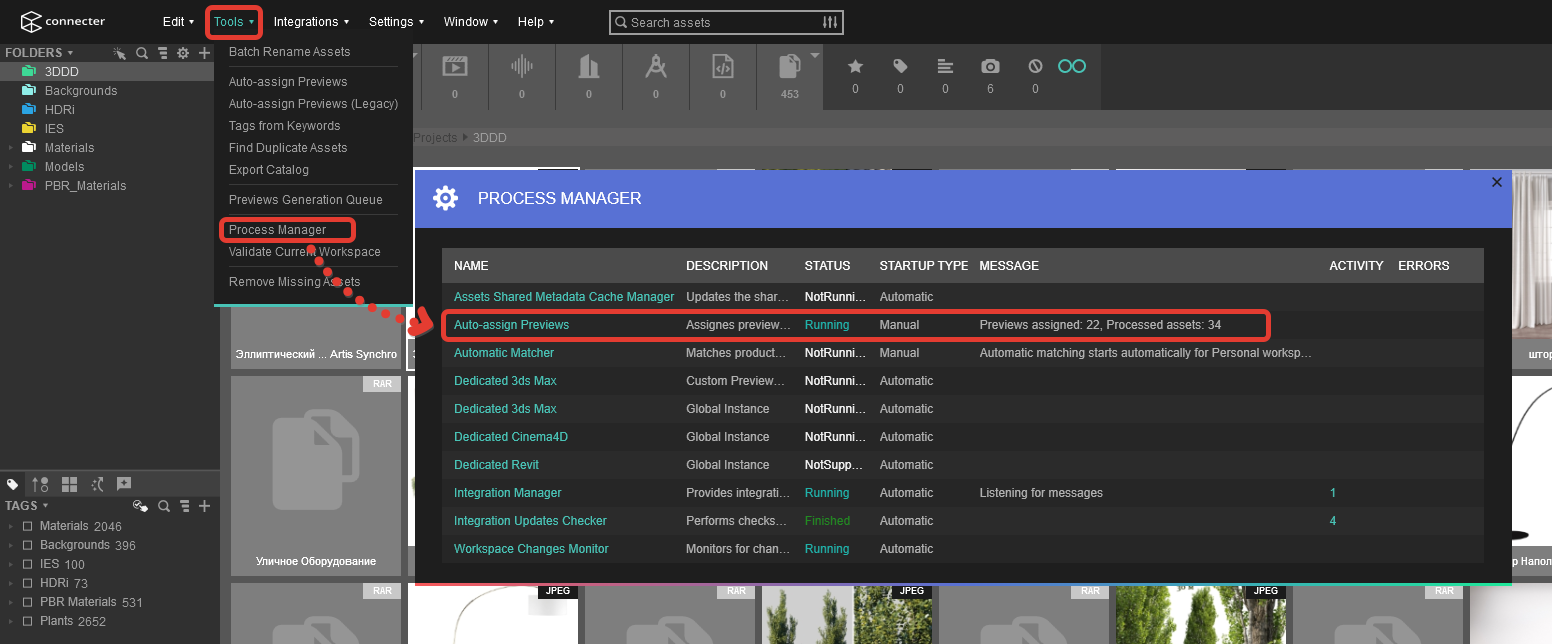The width and height of the screenshot is (1552, 644).
Task: Select the favorites star filter icon
Action: [855, 66]
